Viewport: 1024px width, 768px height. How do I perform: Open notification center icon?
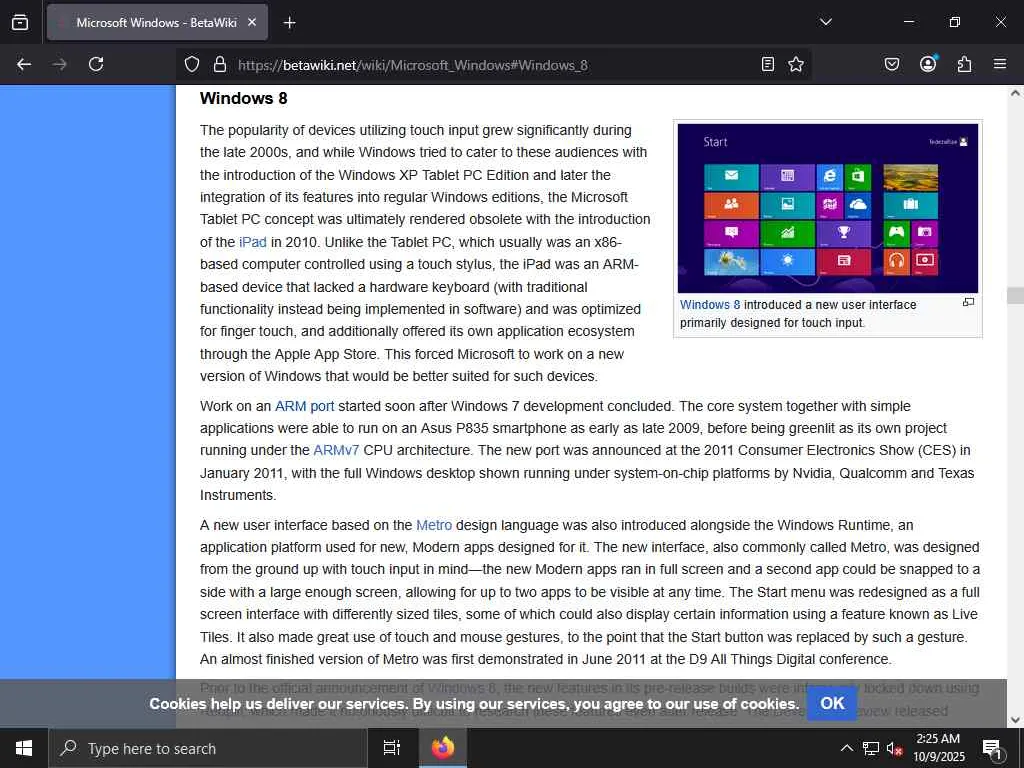992,748
